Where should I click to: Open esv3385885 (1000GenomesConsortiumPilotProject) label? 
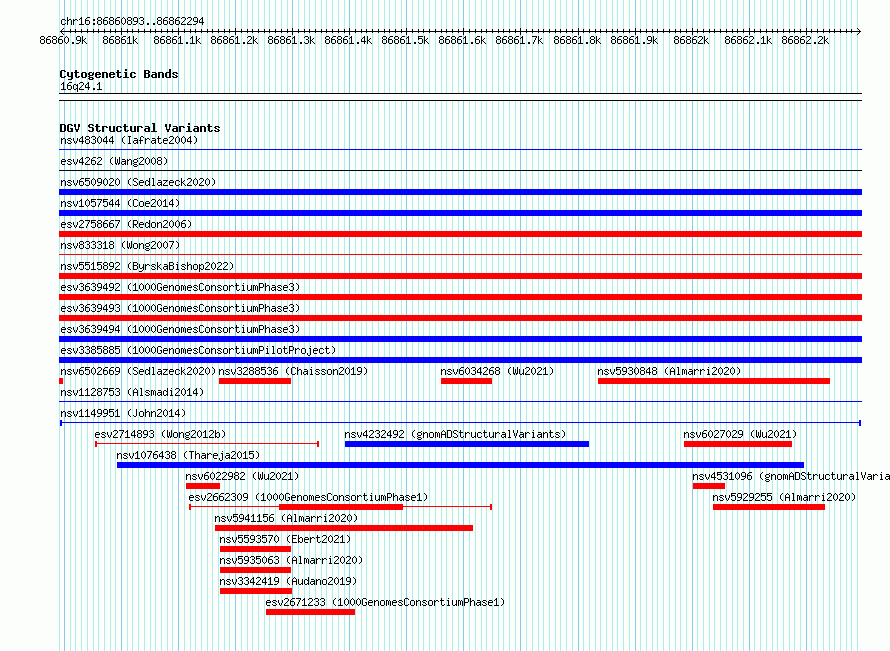coord(198,350)
